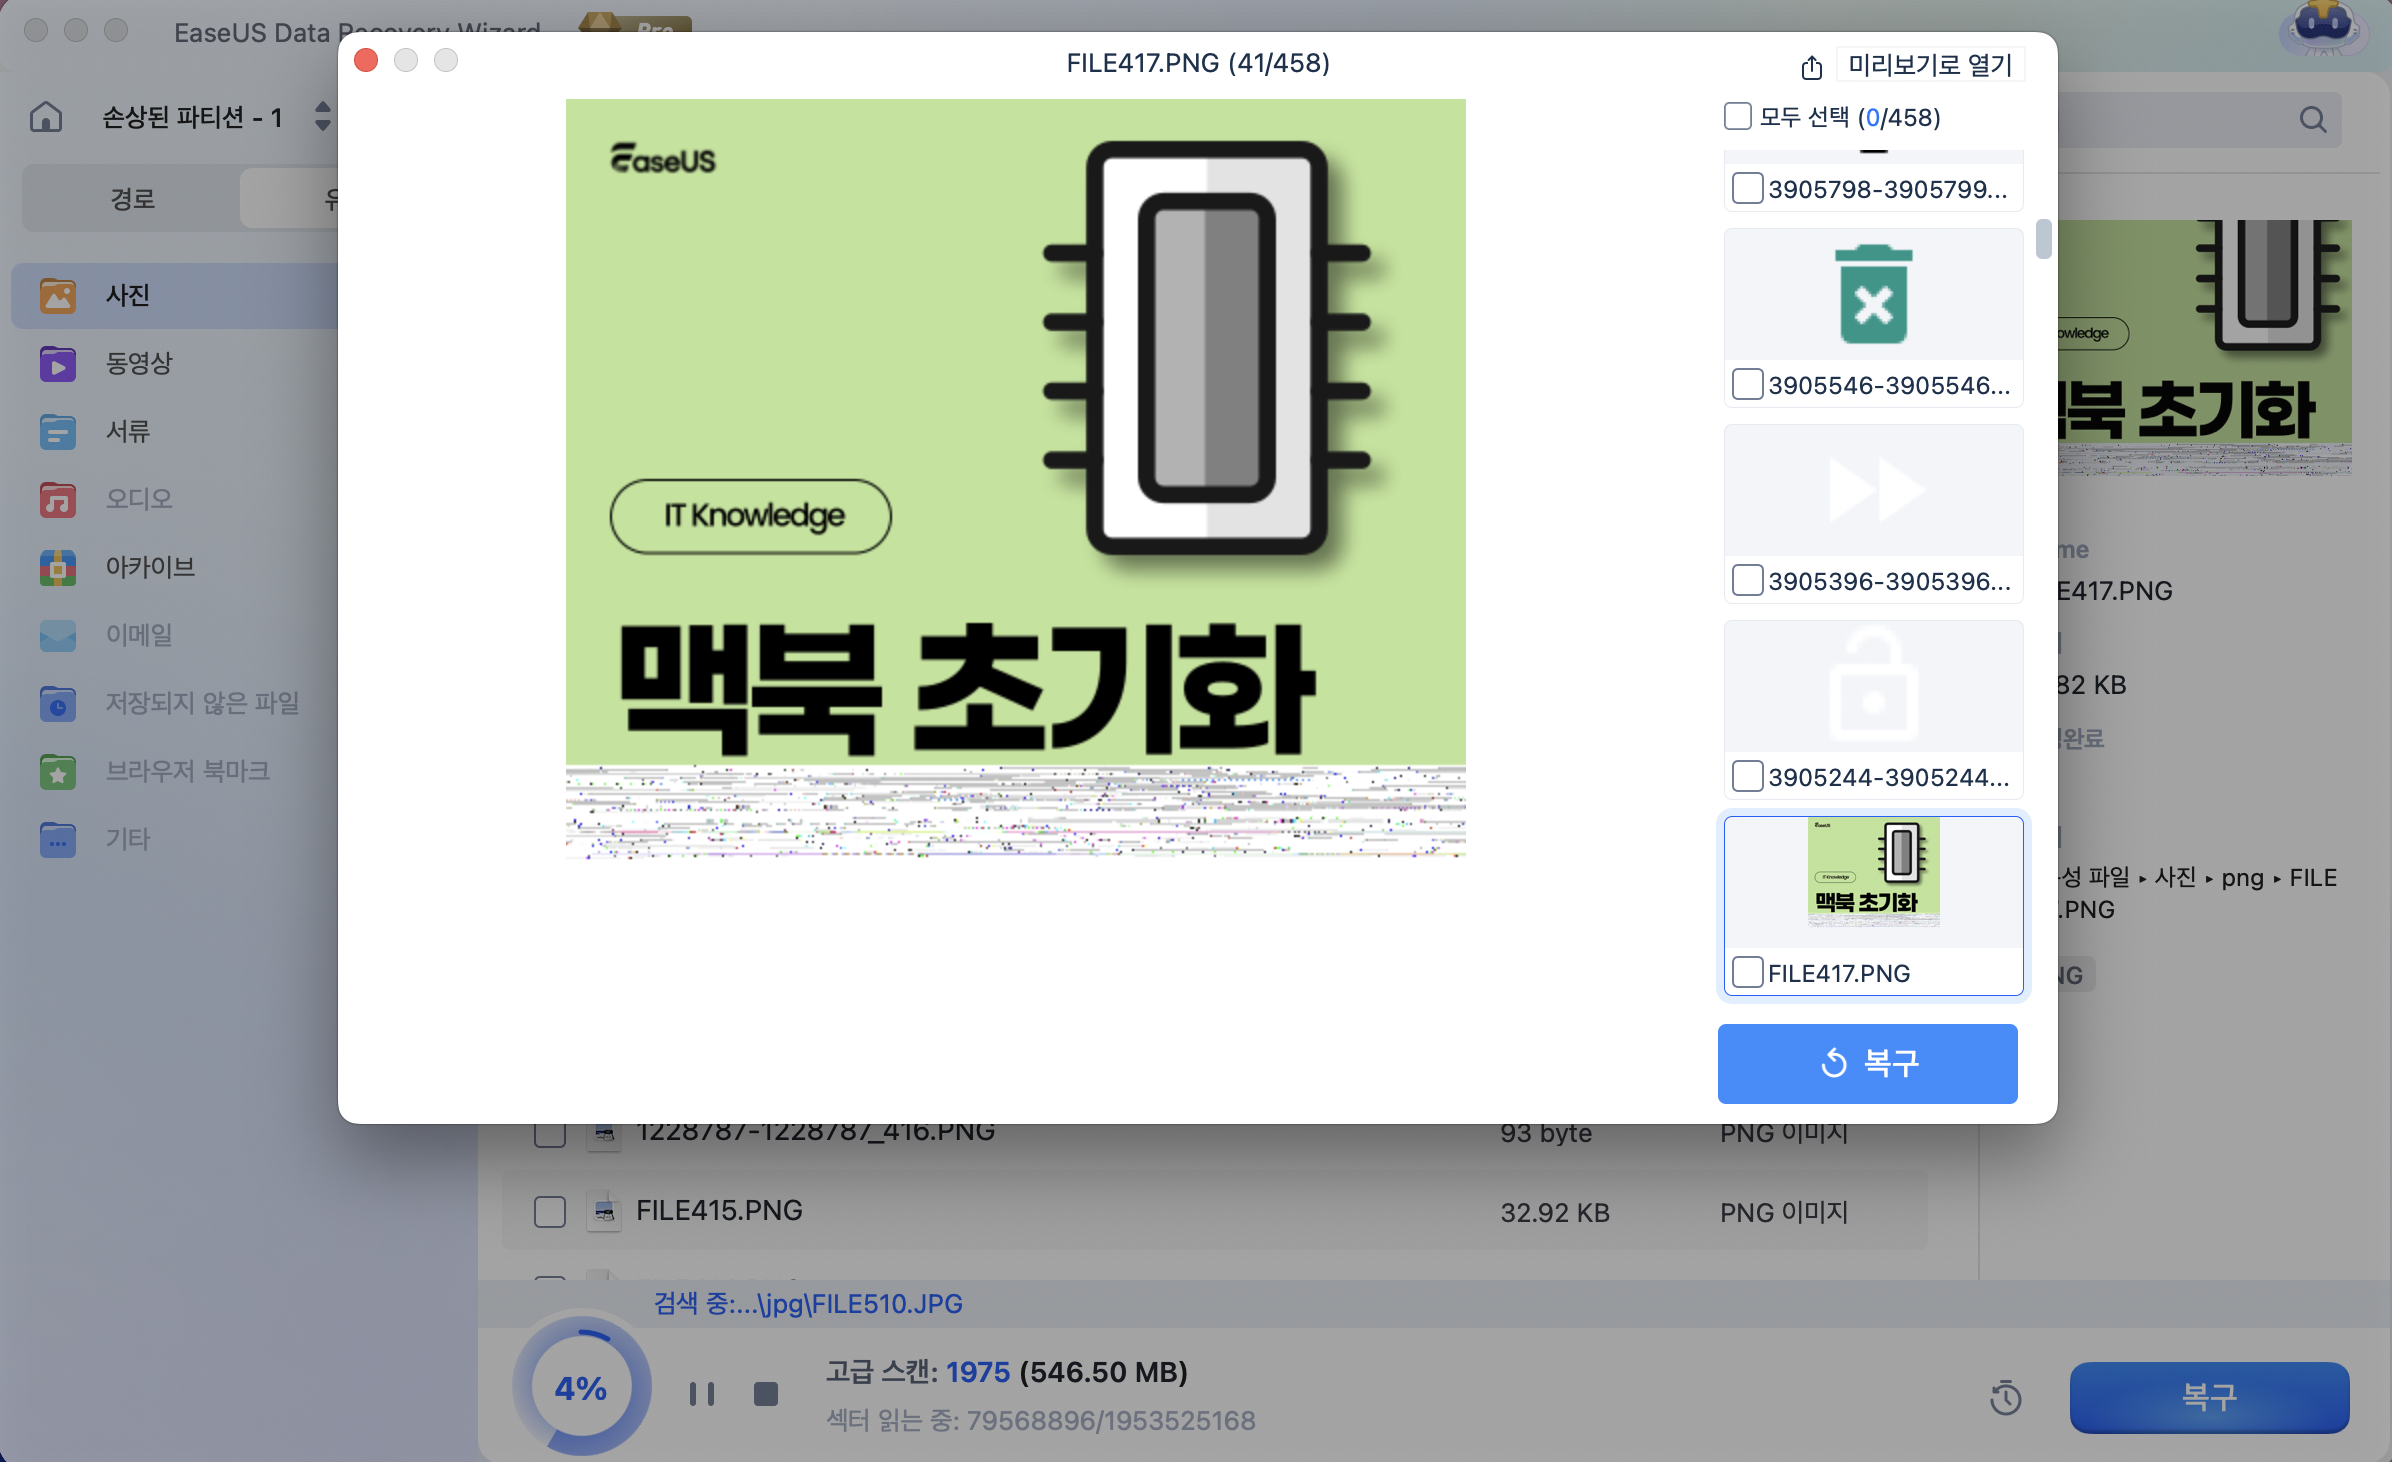
Task: Click the thumbnail list scrollbar
Action: tap(2043, 240)
